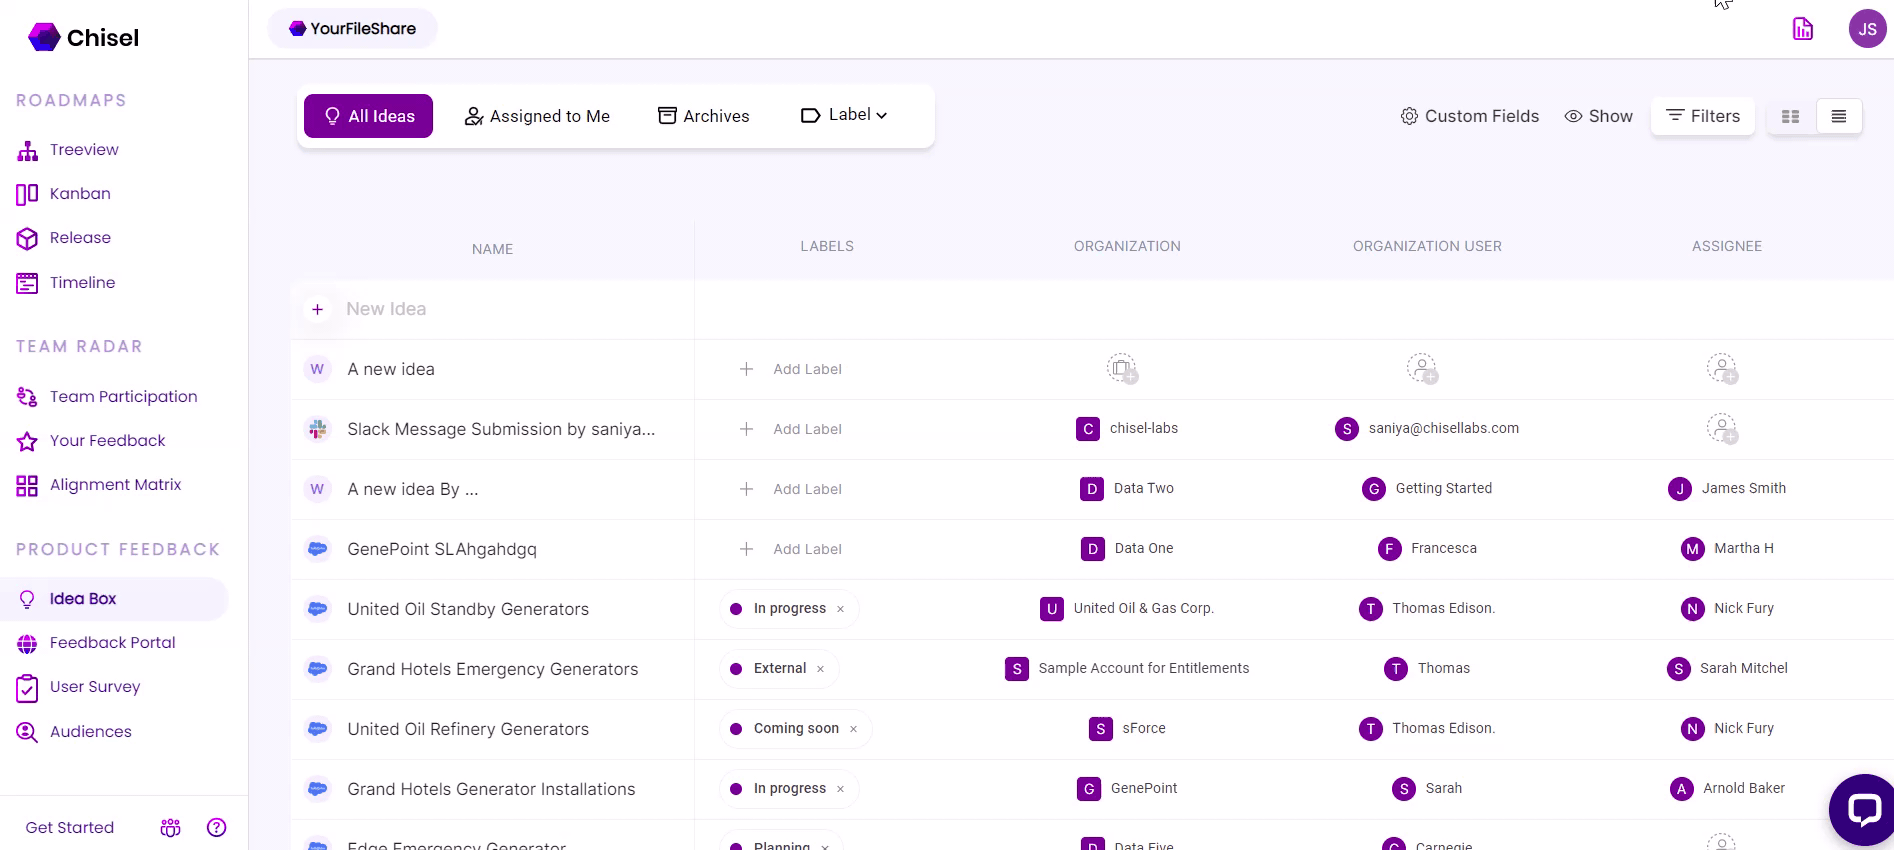Click Slack icon on Slack Message Submission row

coord(318,429)
